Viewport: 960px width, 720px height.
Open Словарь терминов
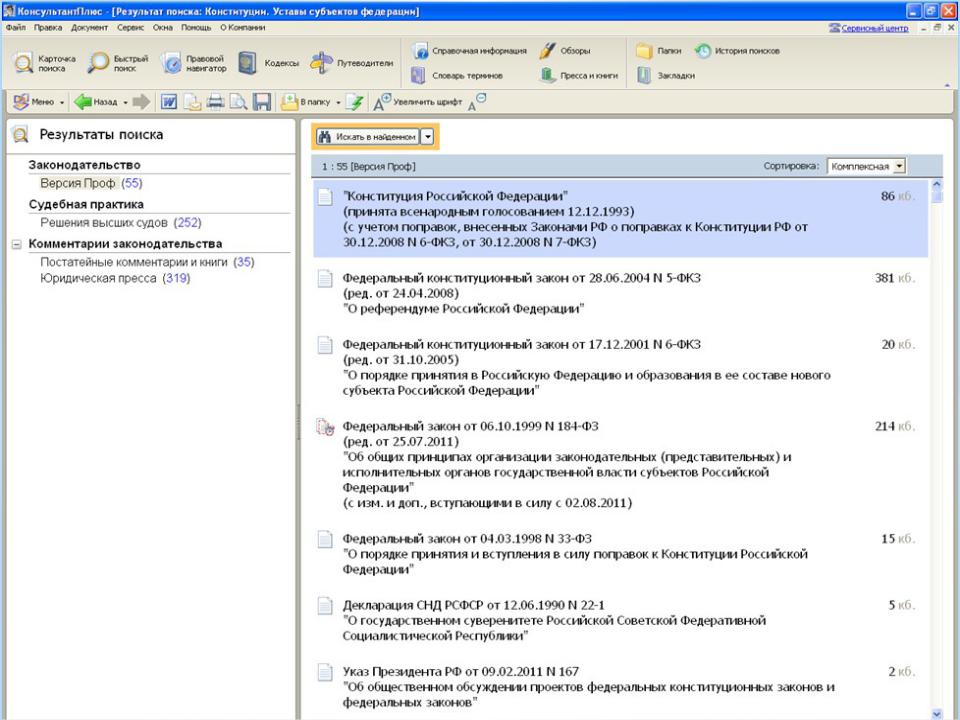pyautogui.click(x=457, y=75)
